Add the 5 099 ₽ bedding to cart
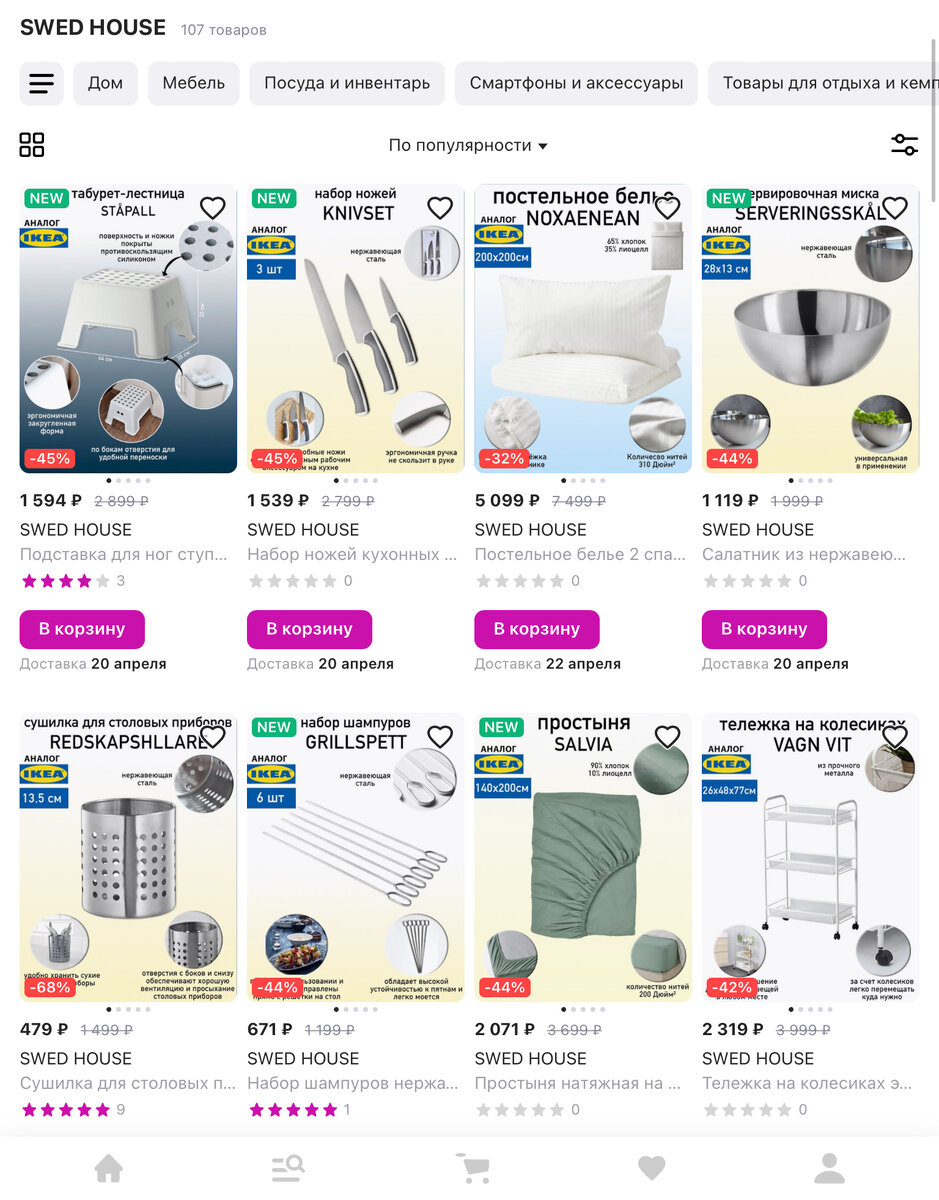This screenshot has height=1200, width=939. tap(537, 629)
